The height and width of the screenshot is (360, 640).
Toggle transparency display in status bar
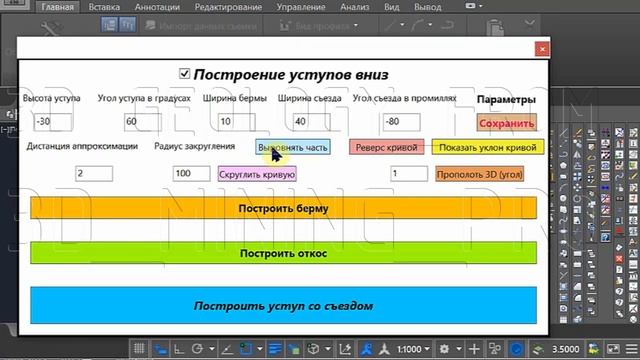[294, 349]
